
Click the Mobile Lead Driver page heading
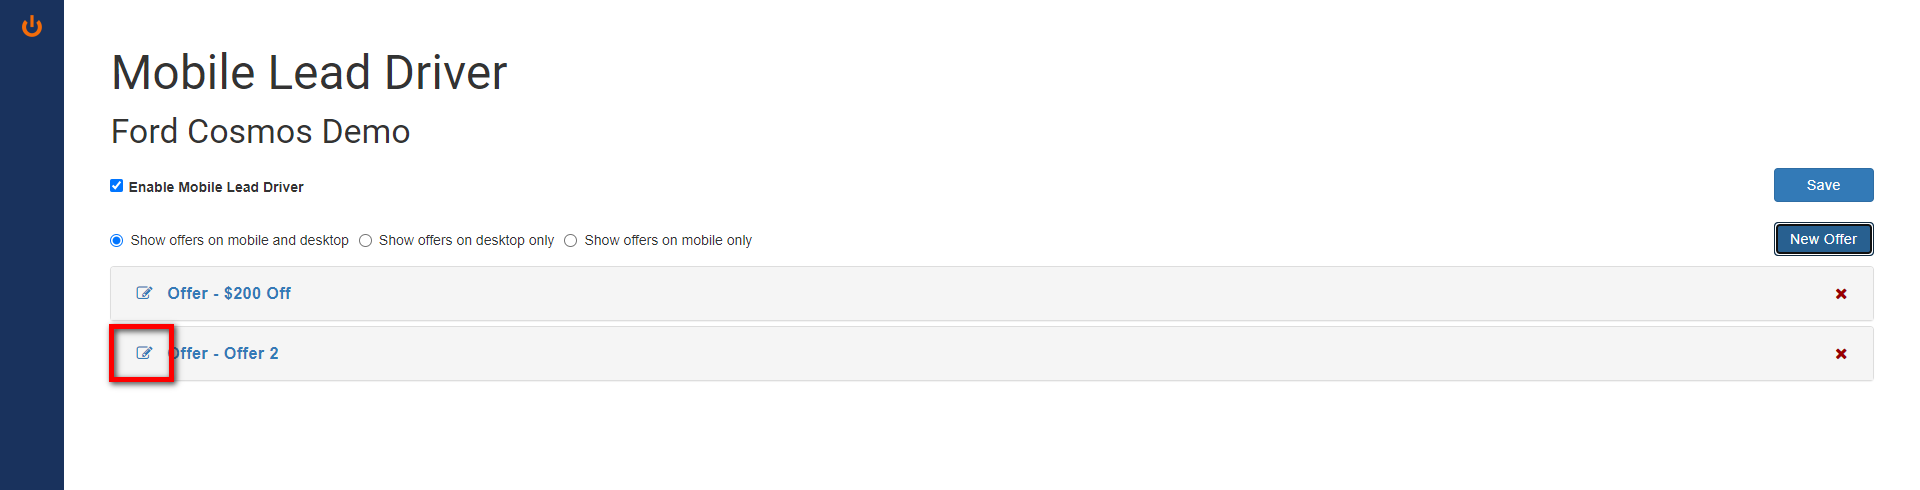point(309,73)
